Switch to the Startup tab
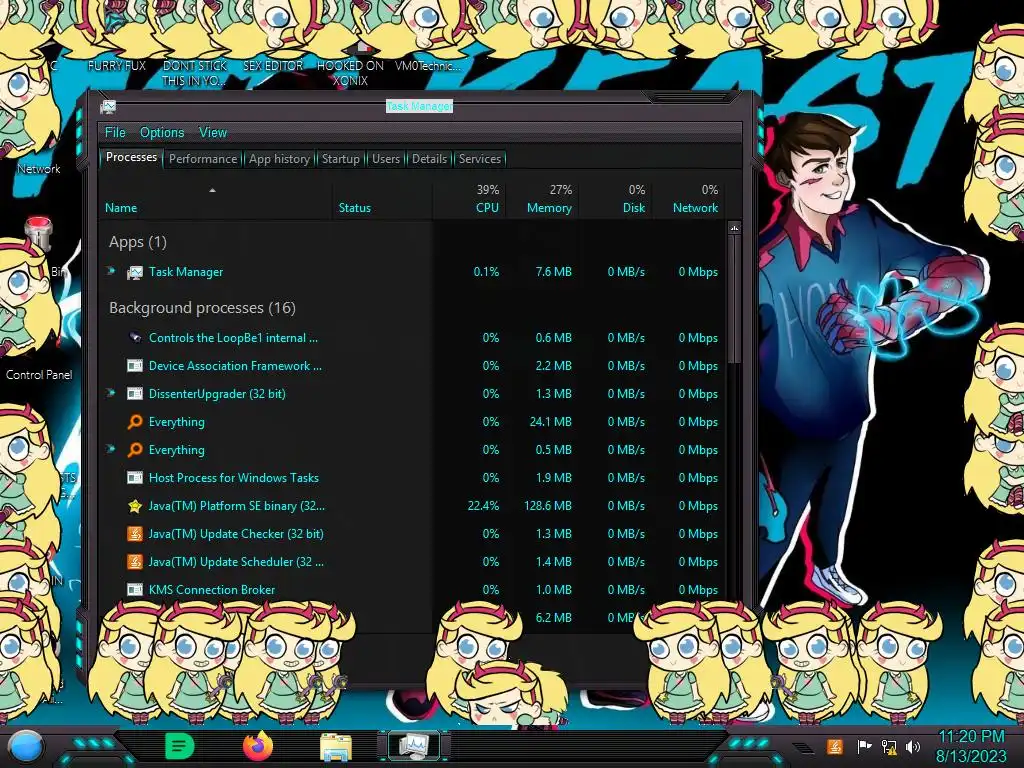The height and width of the screenshot is (768, 1024). pyautogui.click(x=341, y=159)
